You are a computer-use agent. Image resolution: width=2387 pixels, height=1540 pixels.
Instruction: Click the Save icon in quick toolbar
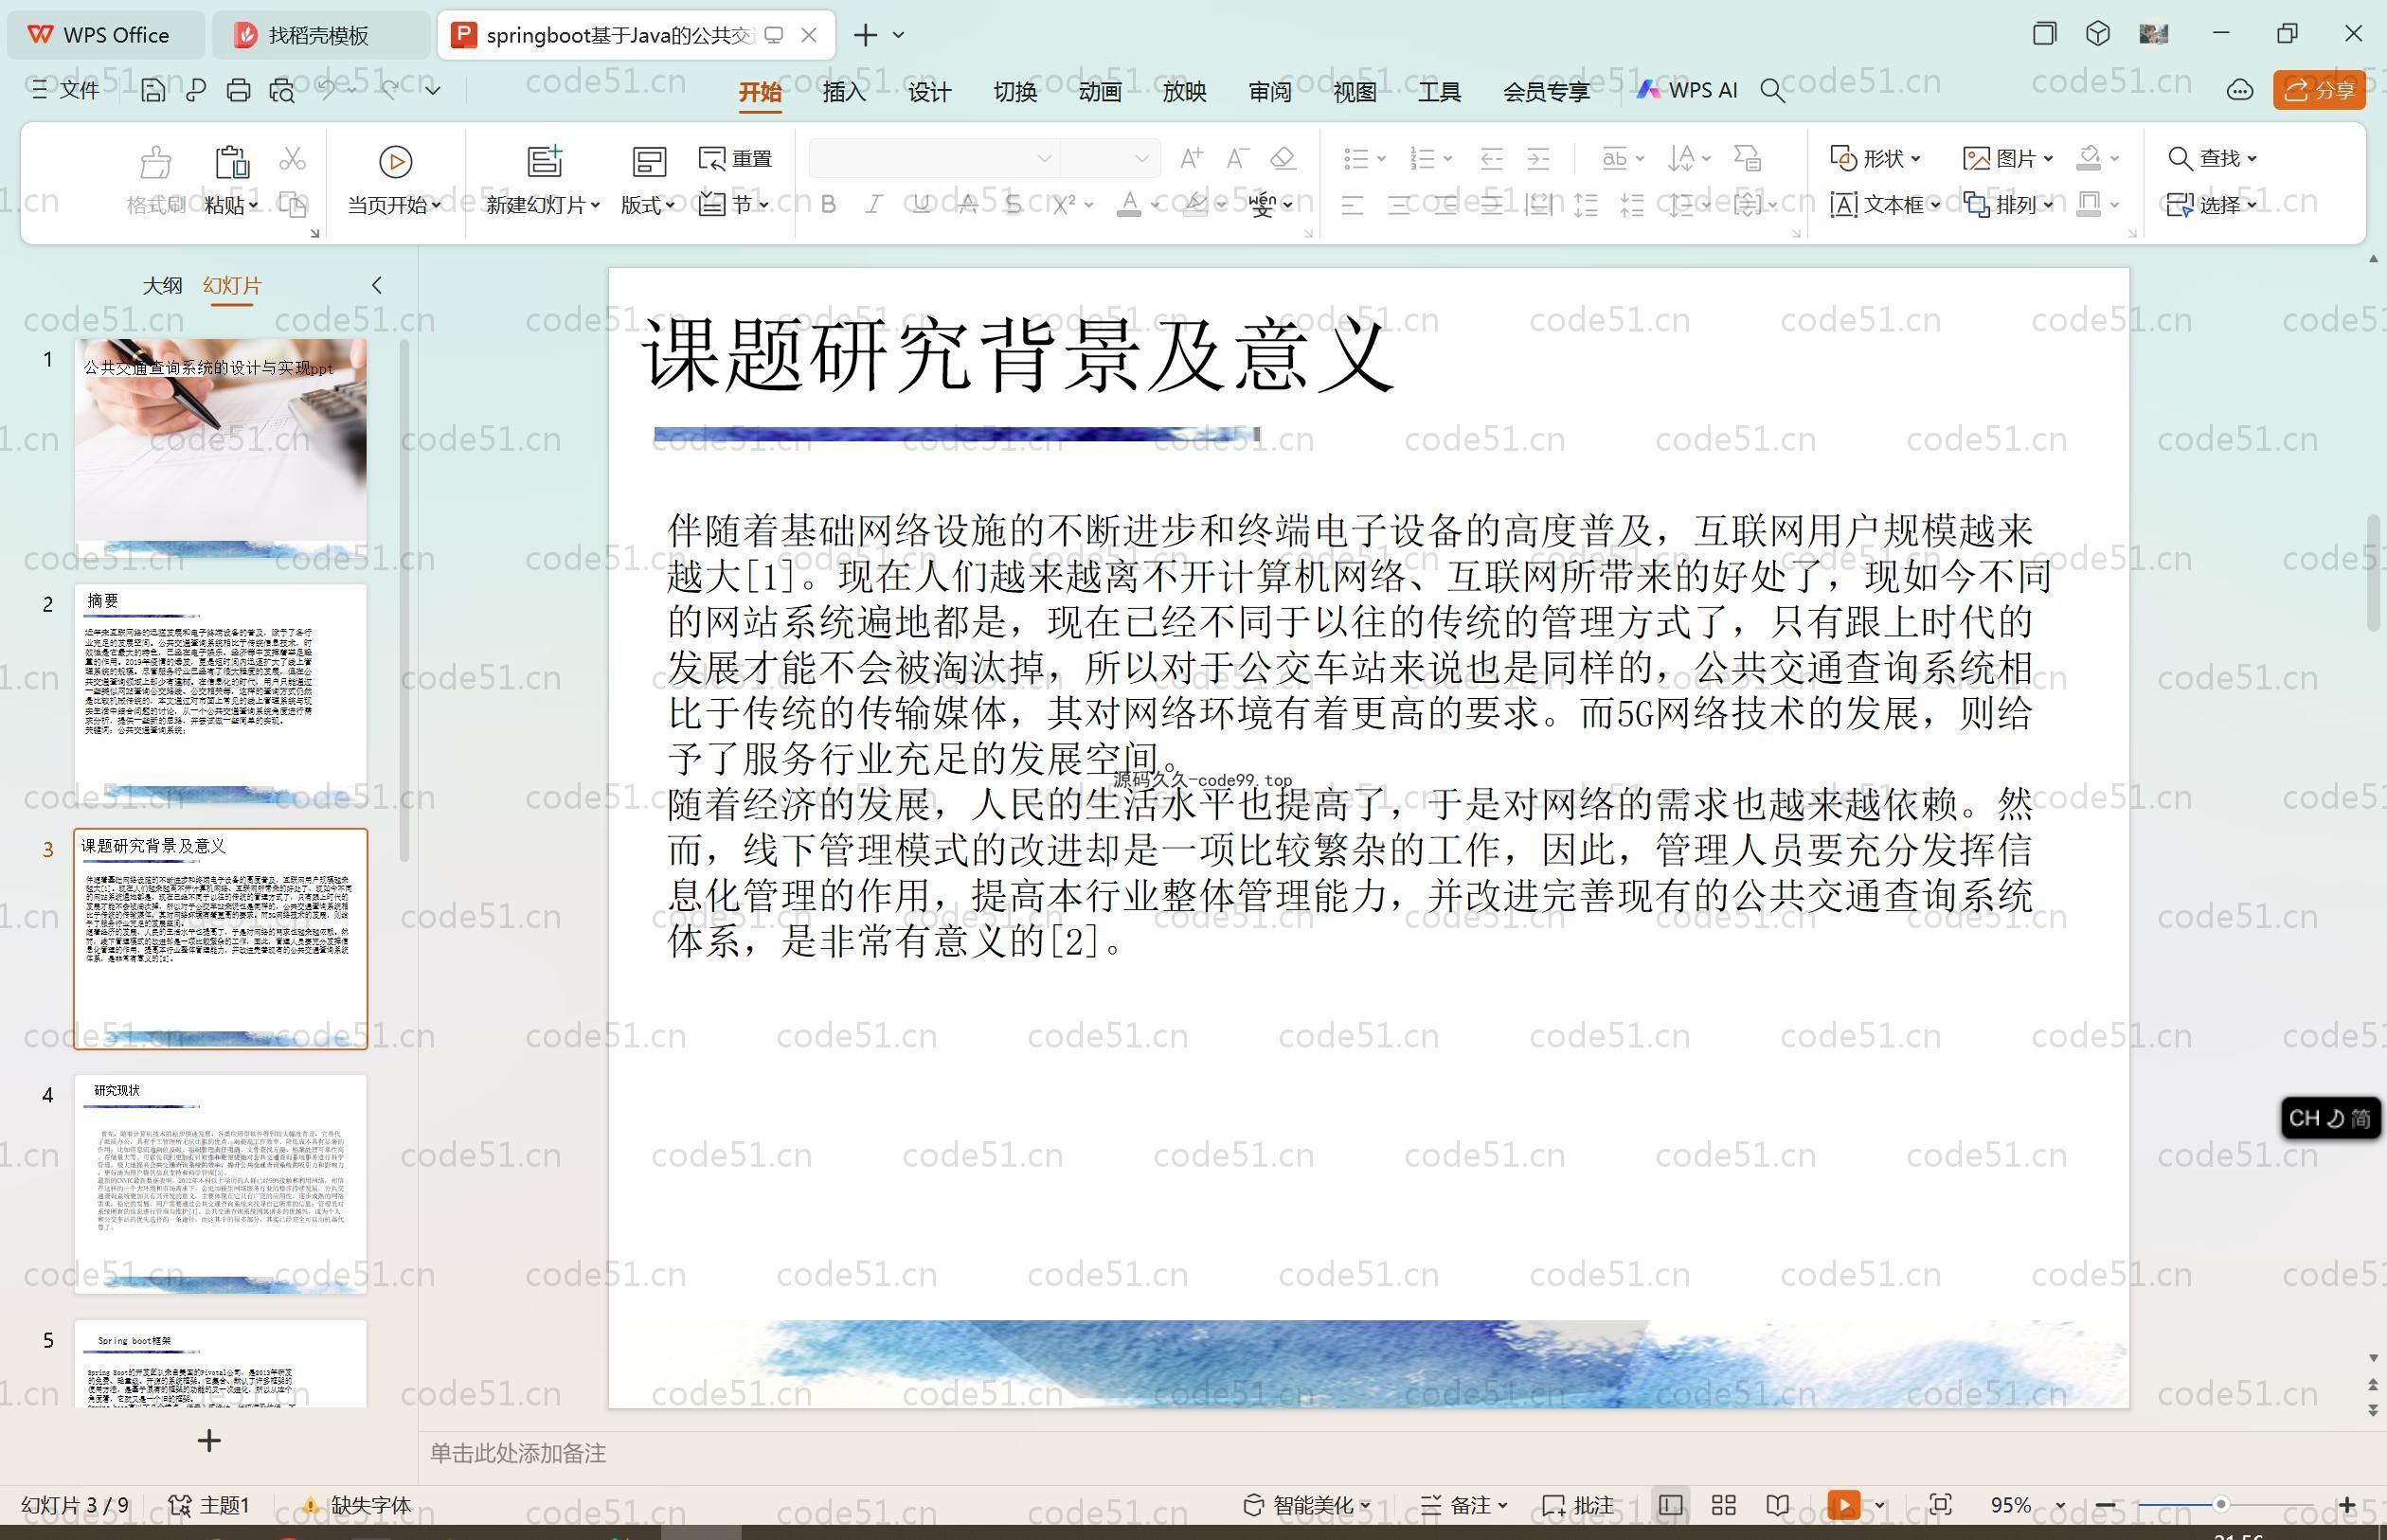pyautogui.click(x=153, y=91)
